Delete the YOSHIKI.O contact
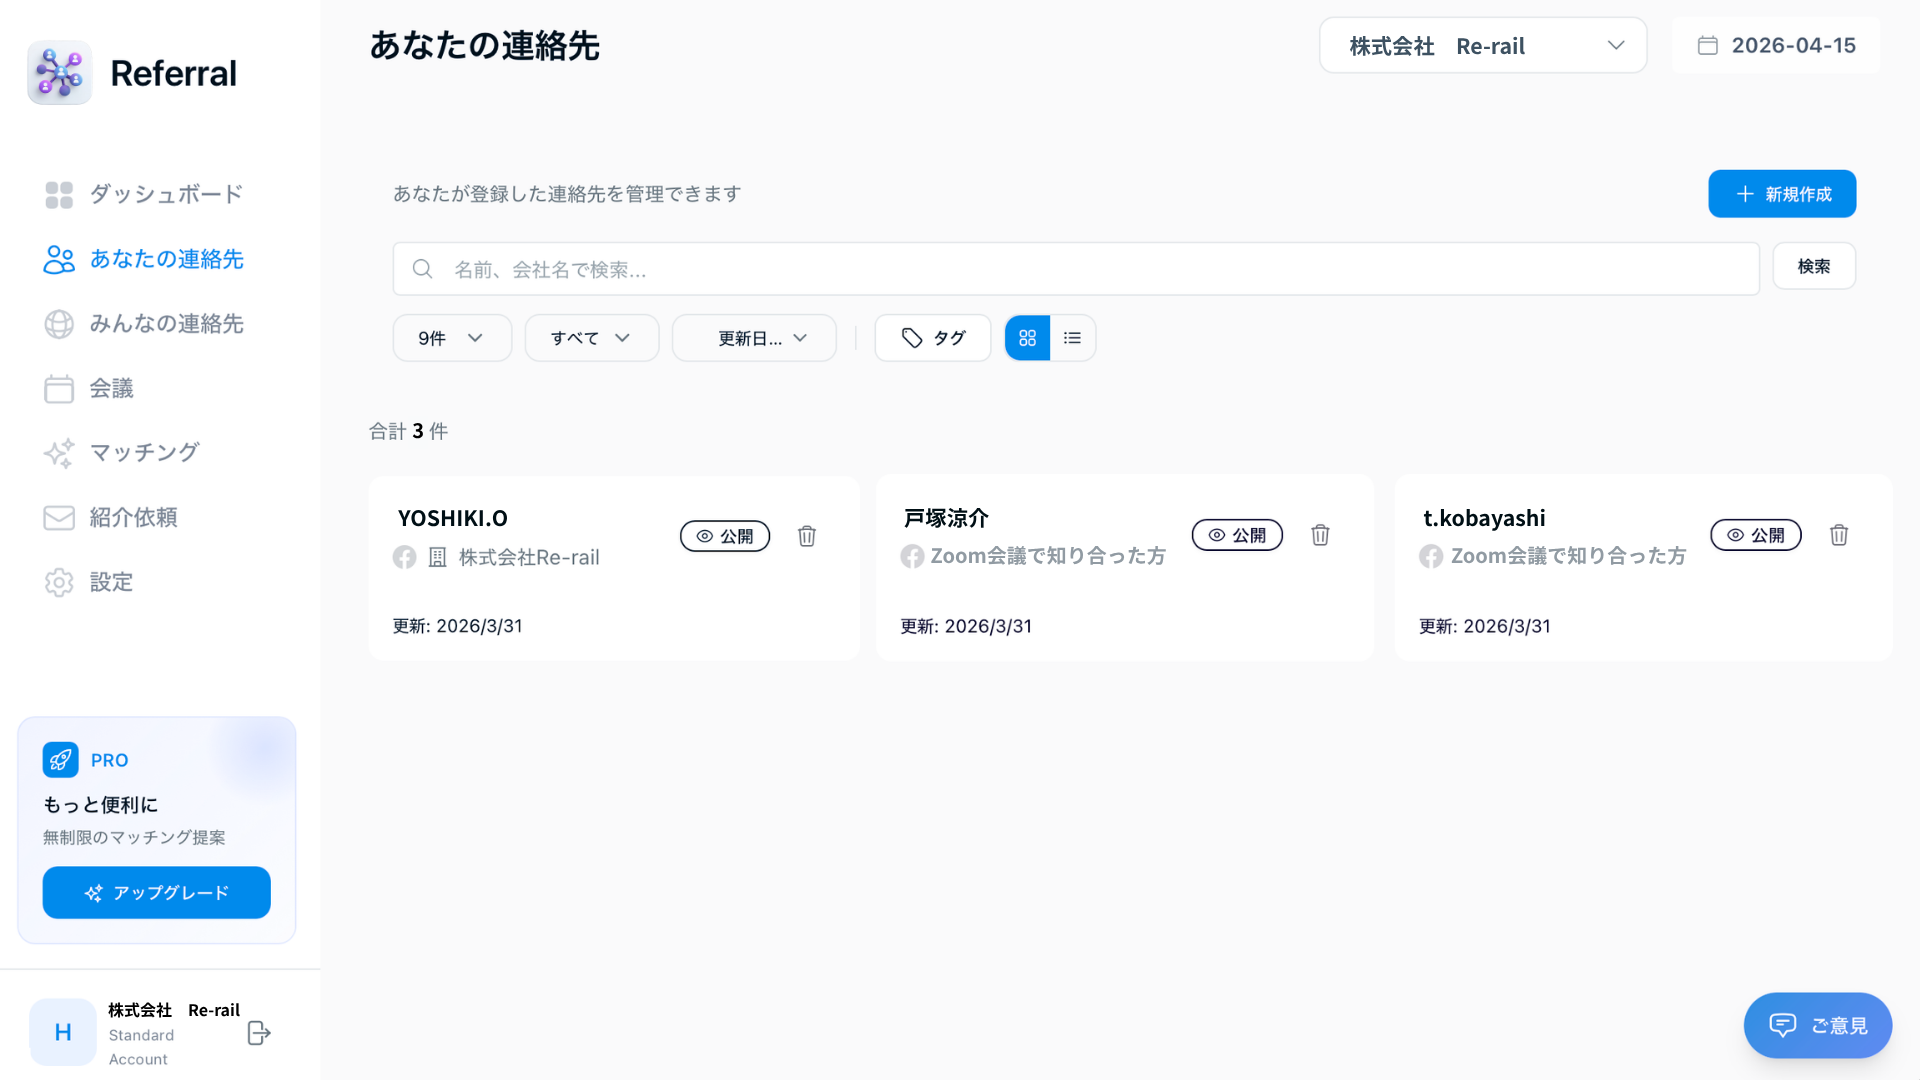The width and height of the screenshot is (1920, 1080). (x=807, y=536)
